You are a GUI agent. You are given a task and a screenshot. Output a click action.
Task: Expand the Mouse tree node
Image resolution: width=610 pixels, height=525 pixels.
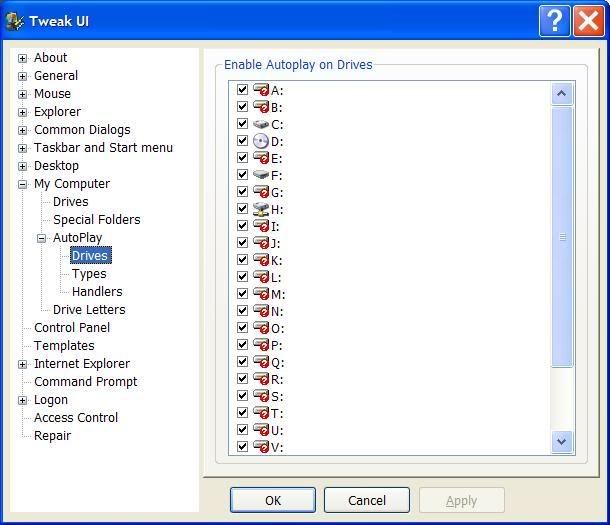tap(23, 94)
